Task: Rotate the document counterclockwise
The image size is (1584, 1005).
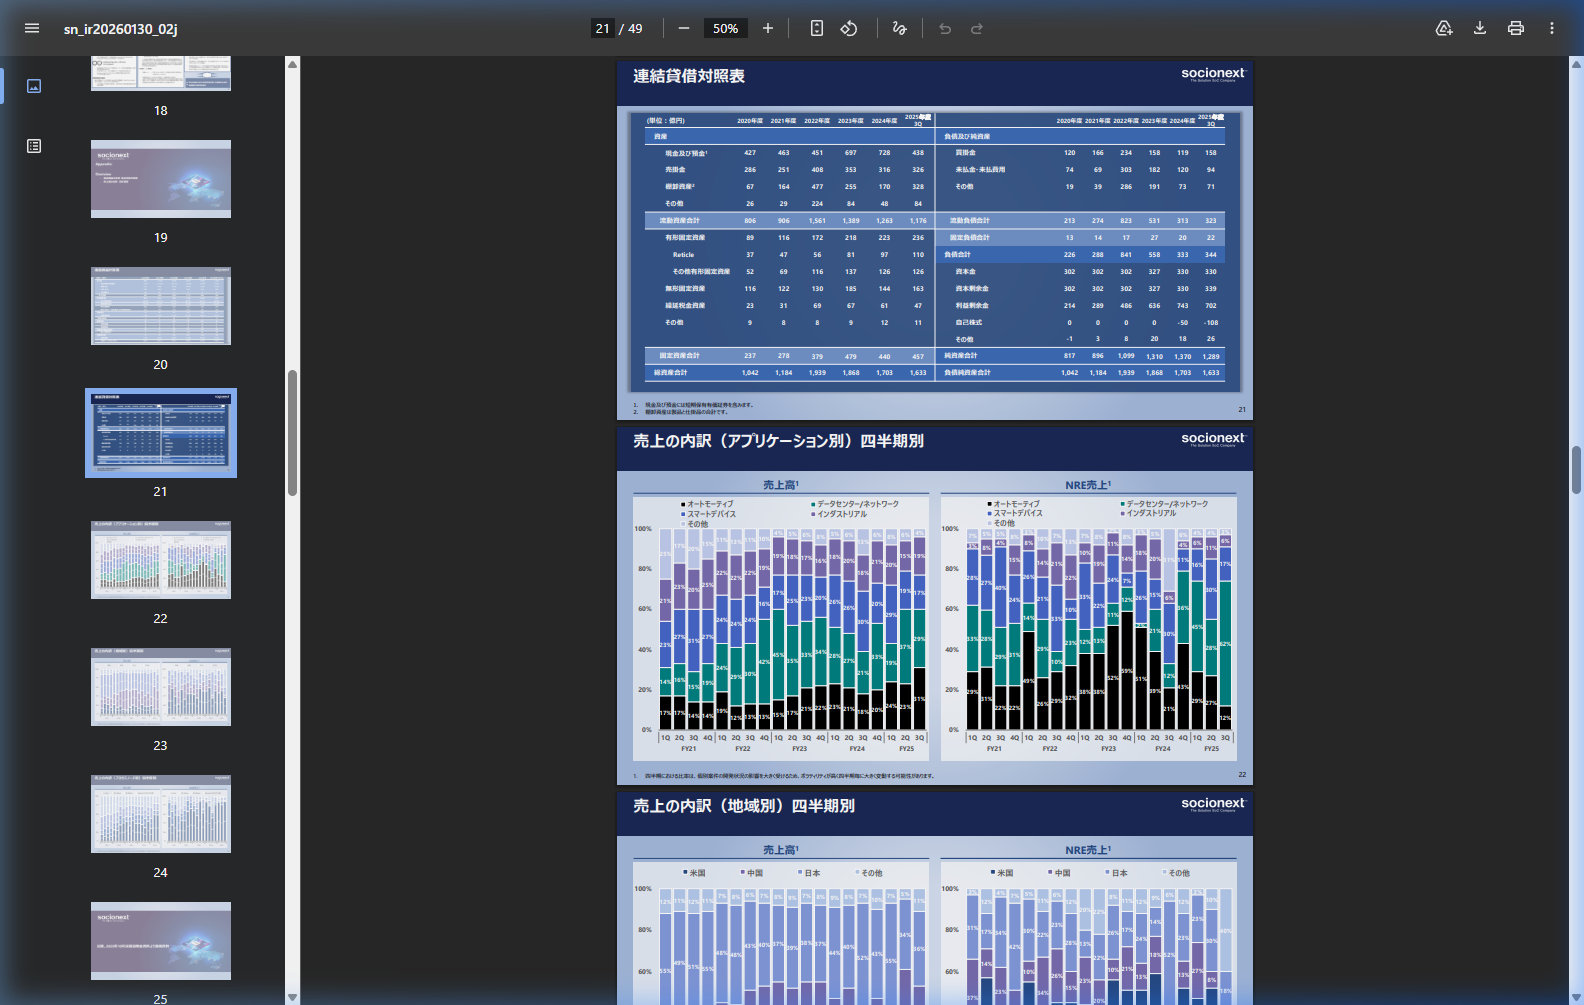Action: point(849,28)
